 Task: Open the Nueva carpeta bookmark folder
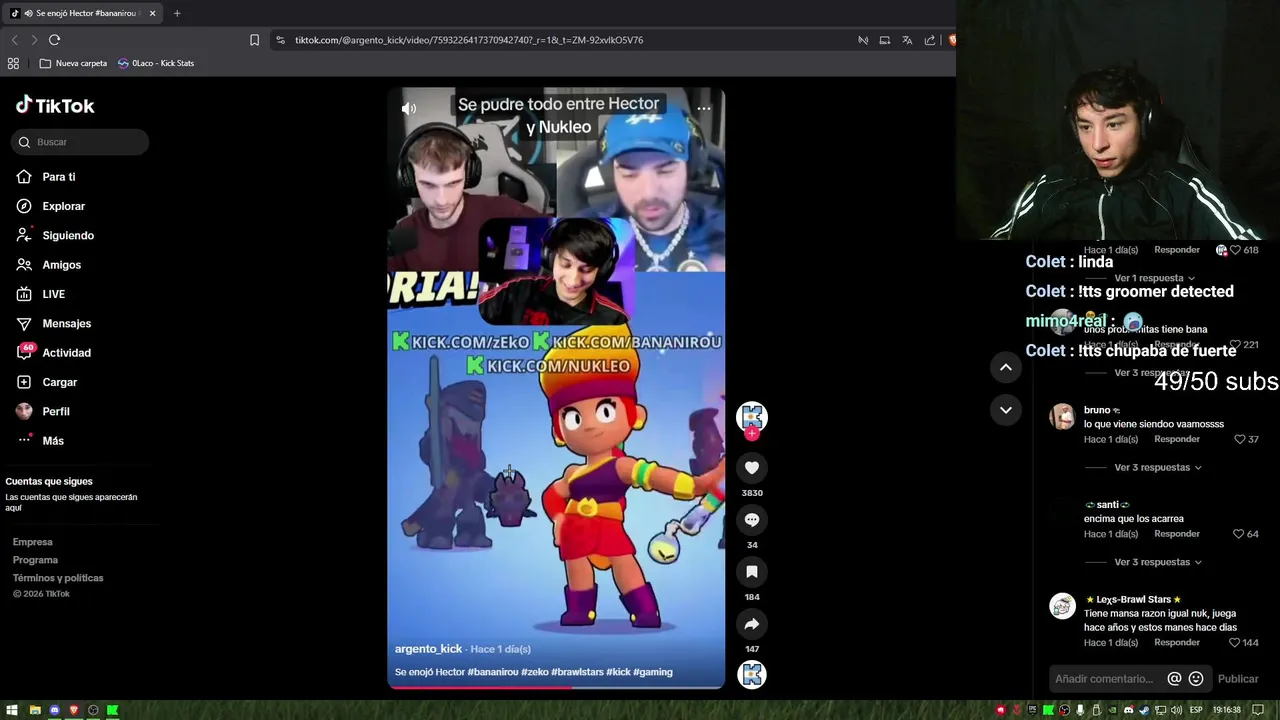coord(73,63)
